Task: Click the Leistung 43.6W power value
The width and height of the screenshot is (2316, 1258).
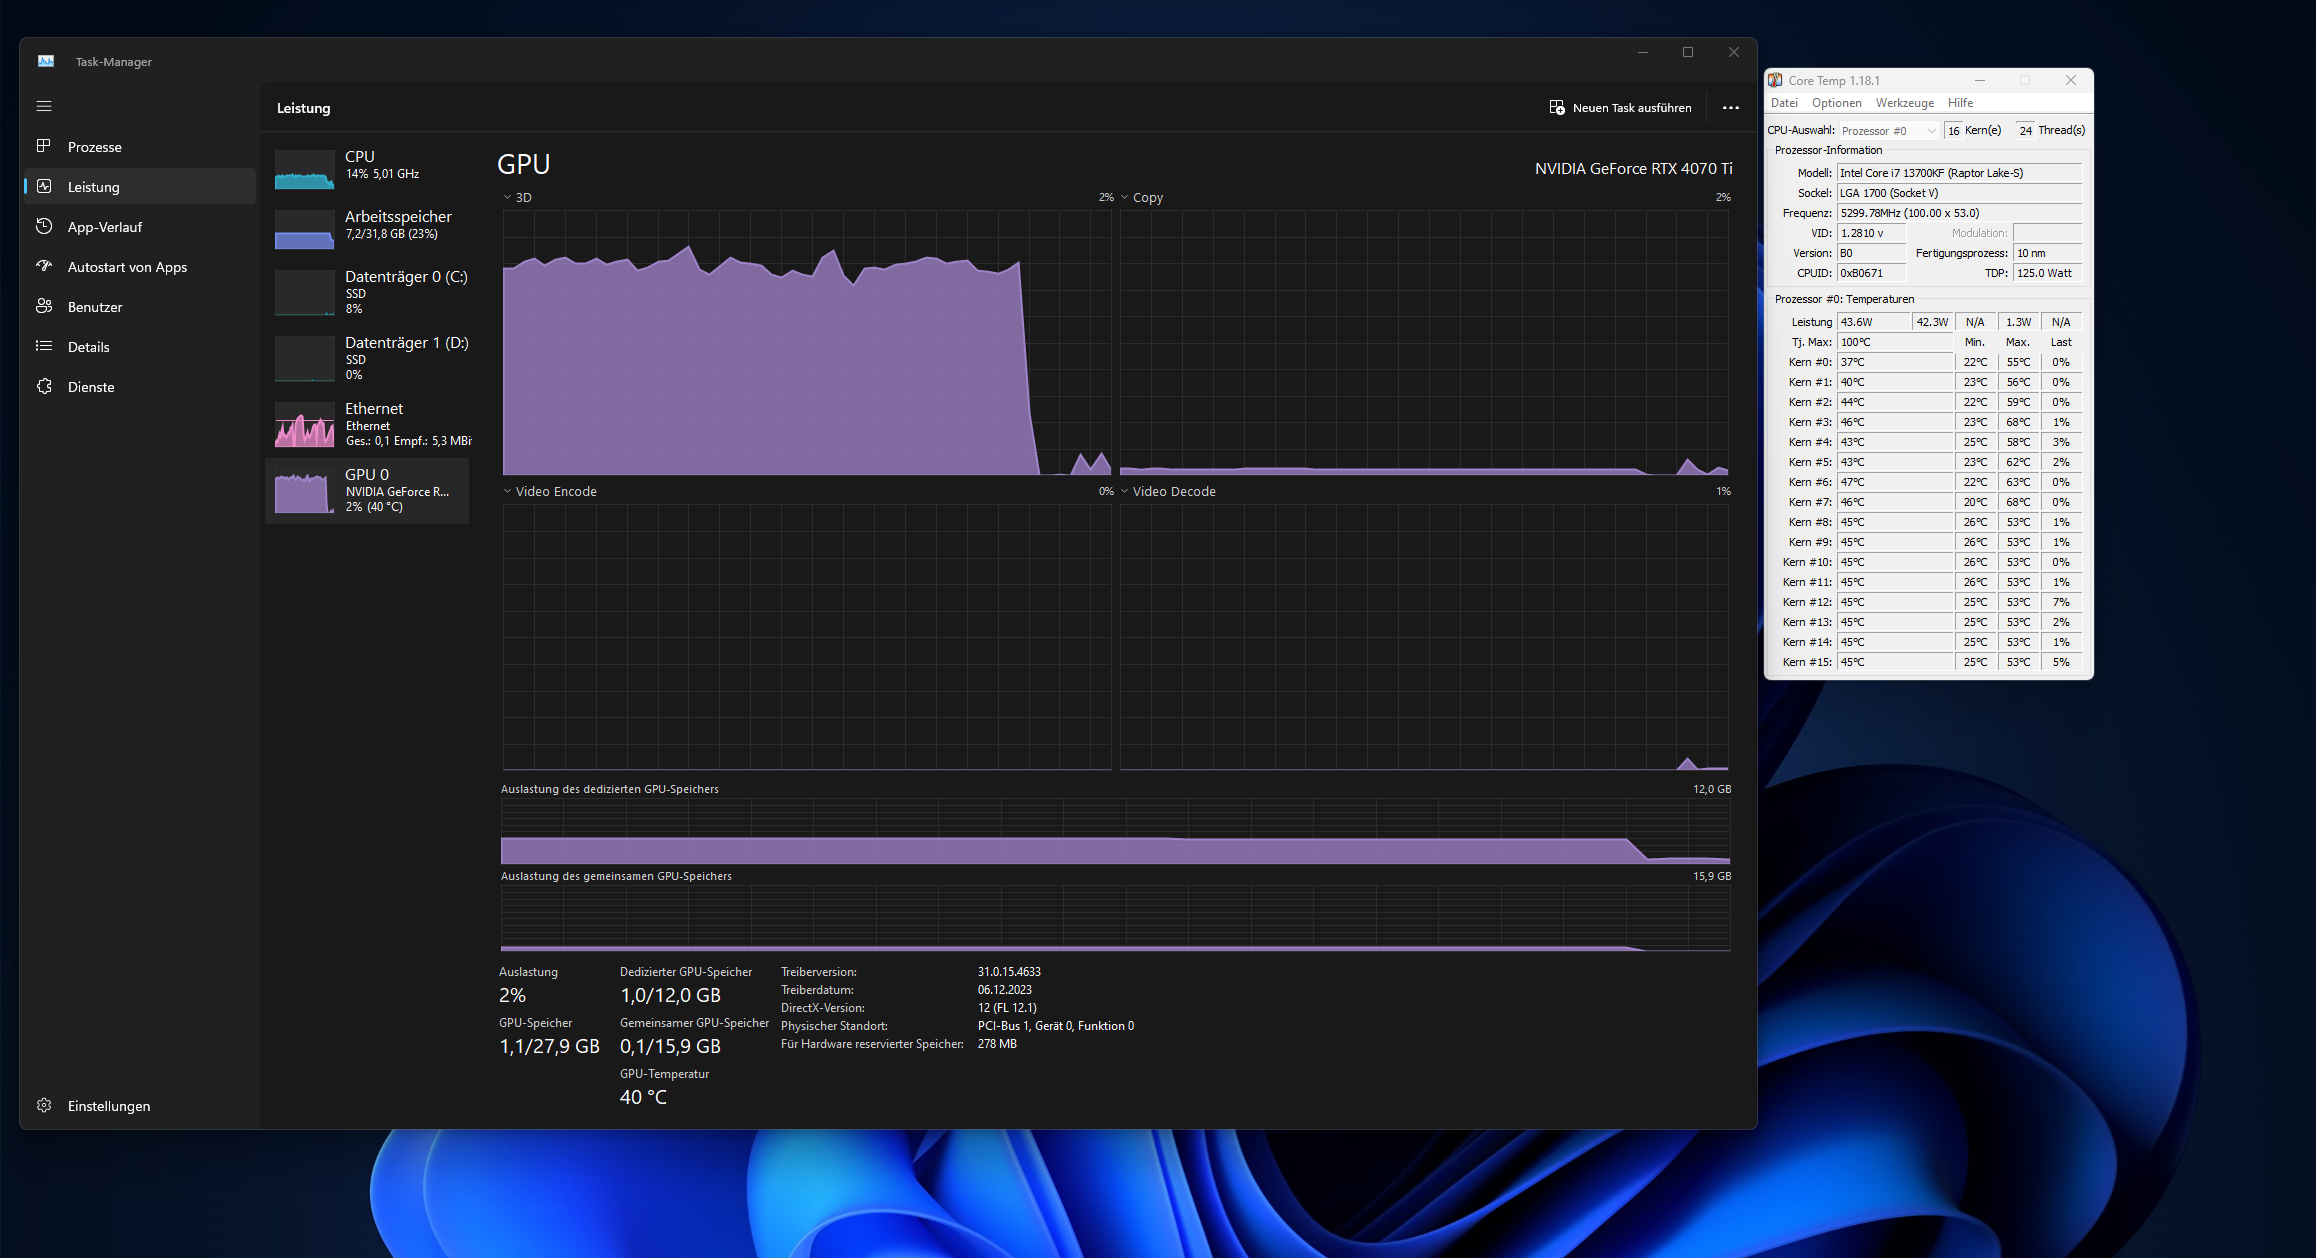Action: click(x=1873, y=322)
